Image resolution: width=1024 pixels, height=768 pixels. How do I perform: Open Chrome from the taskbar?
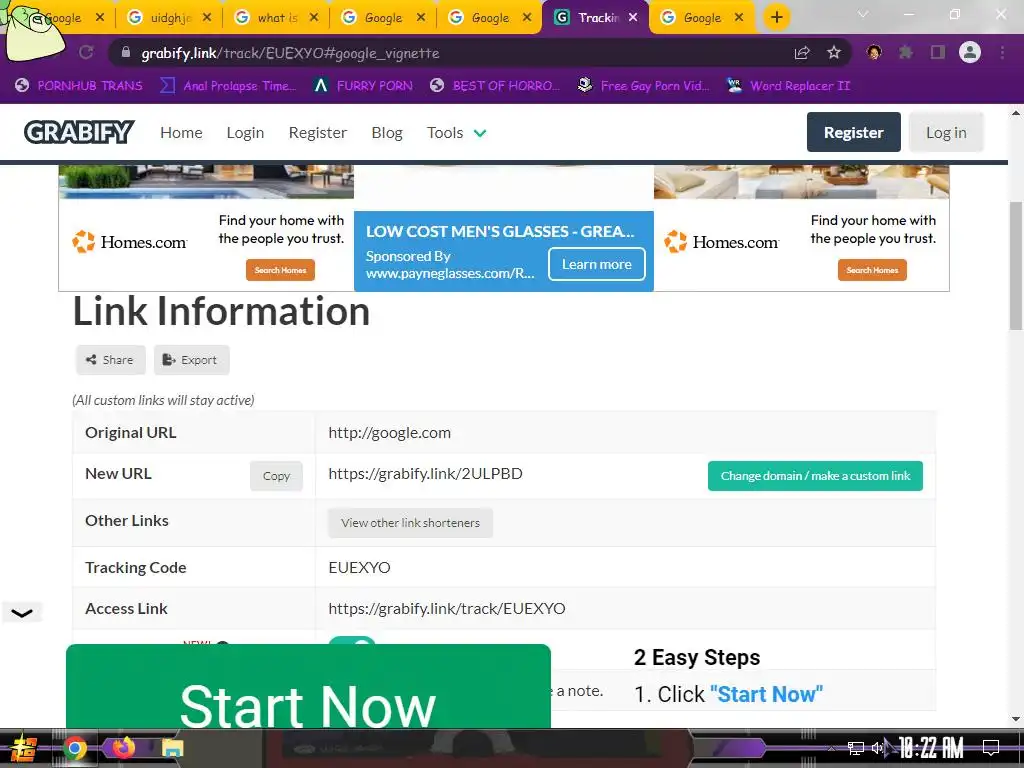pos(74,748)
